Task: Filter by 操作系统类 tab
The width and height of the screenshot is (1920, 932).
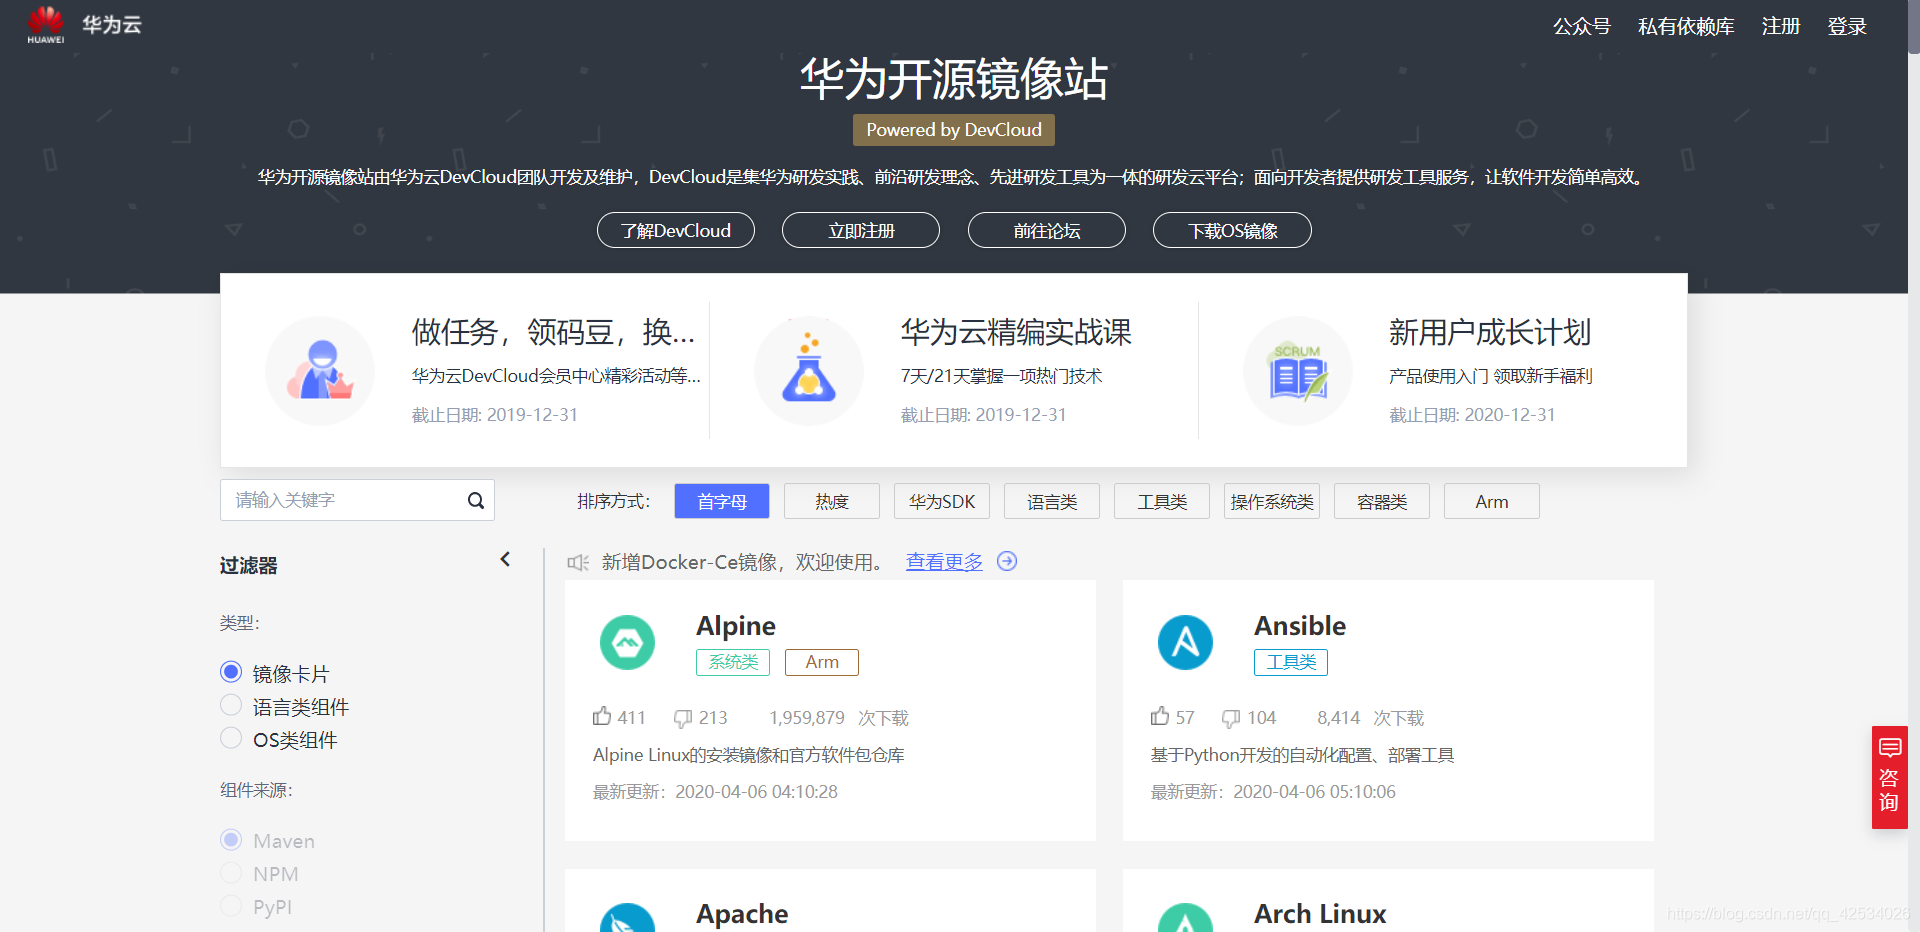Action: pyautogui.click(x=1272, y=501)
